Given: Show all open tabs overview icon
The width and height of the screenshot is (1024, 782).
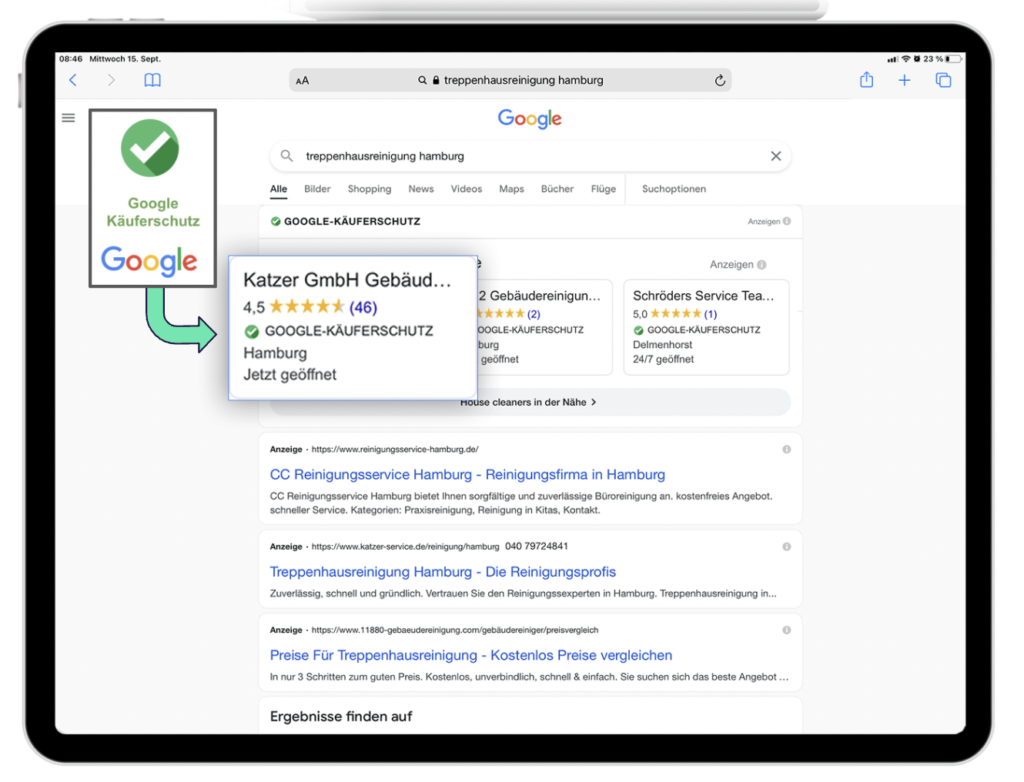Looking at the screenshot, I should tap(943, 81).
